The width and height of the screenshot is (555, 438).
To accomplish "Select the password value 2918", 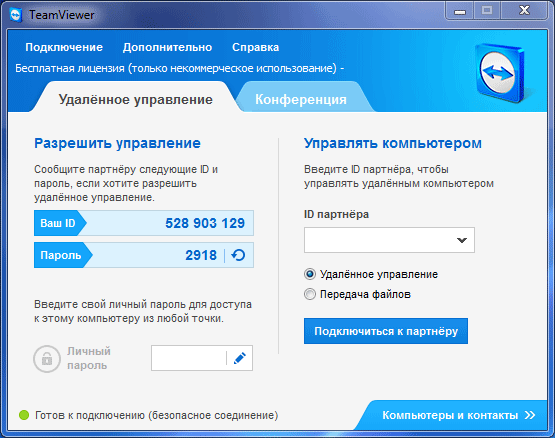I will (201, 255).
